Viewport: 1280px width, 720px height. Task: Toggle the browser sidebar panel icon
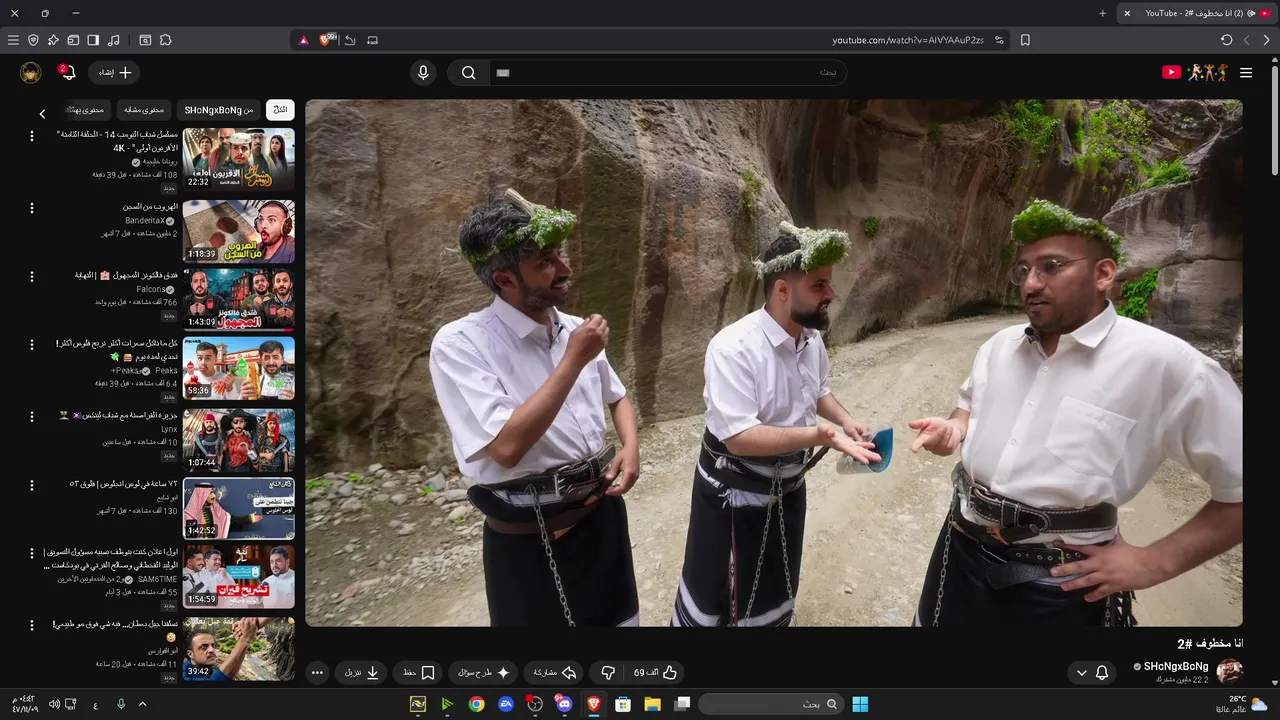pyautogui.click(x=93, y=40)
